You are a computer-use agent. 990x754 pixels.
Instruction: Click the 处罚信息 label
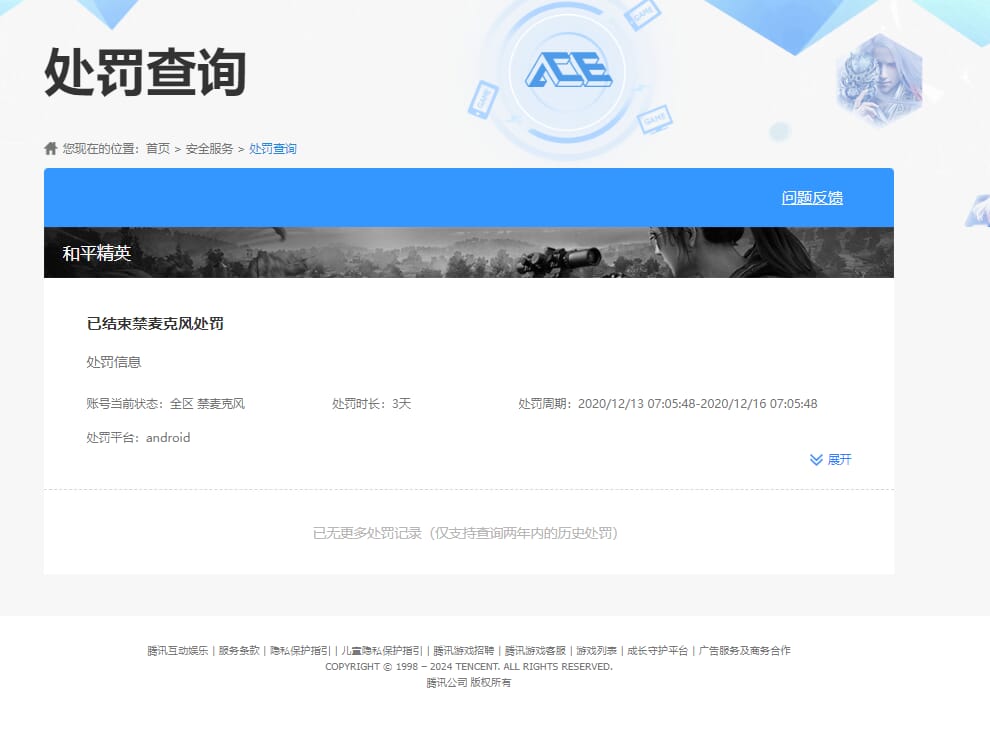tap(114, 362)
